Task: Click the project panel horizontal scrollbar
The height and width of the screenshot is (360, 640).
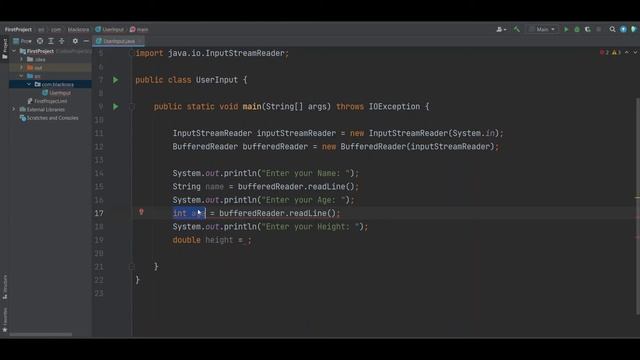Action: point(41,335)
